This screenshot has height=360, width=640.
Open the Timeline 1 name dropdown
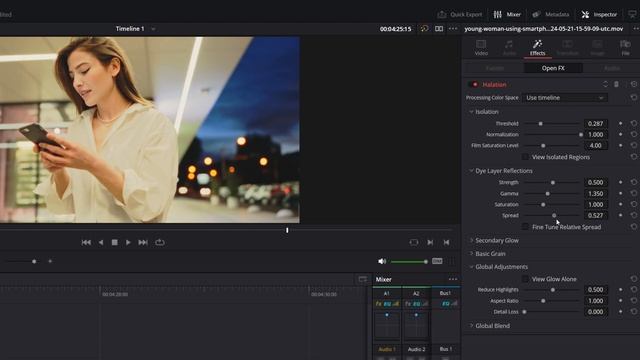coord(153,29)
